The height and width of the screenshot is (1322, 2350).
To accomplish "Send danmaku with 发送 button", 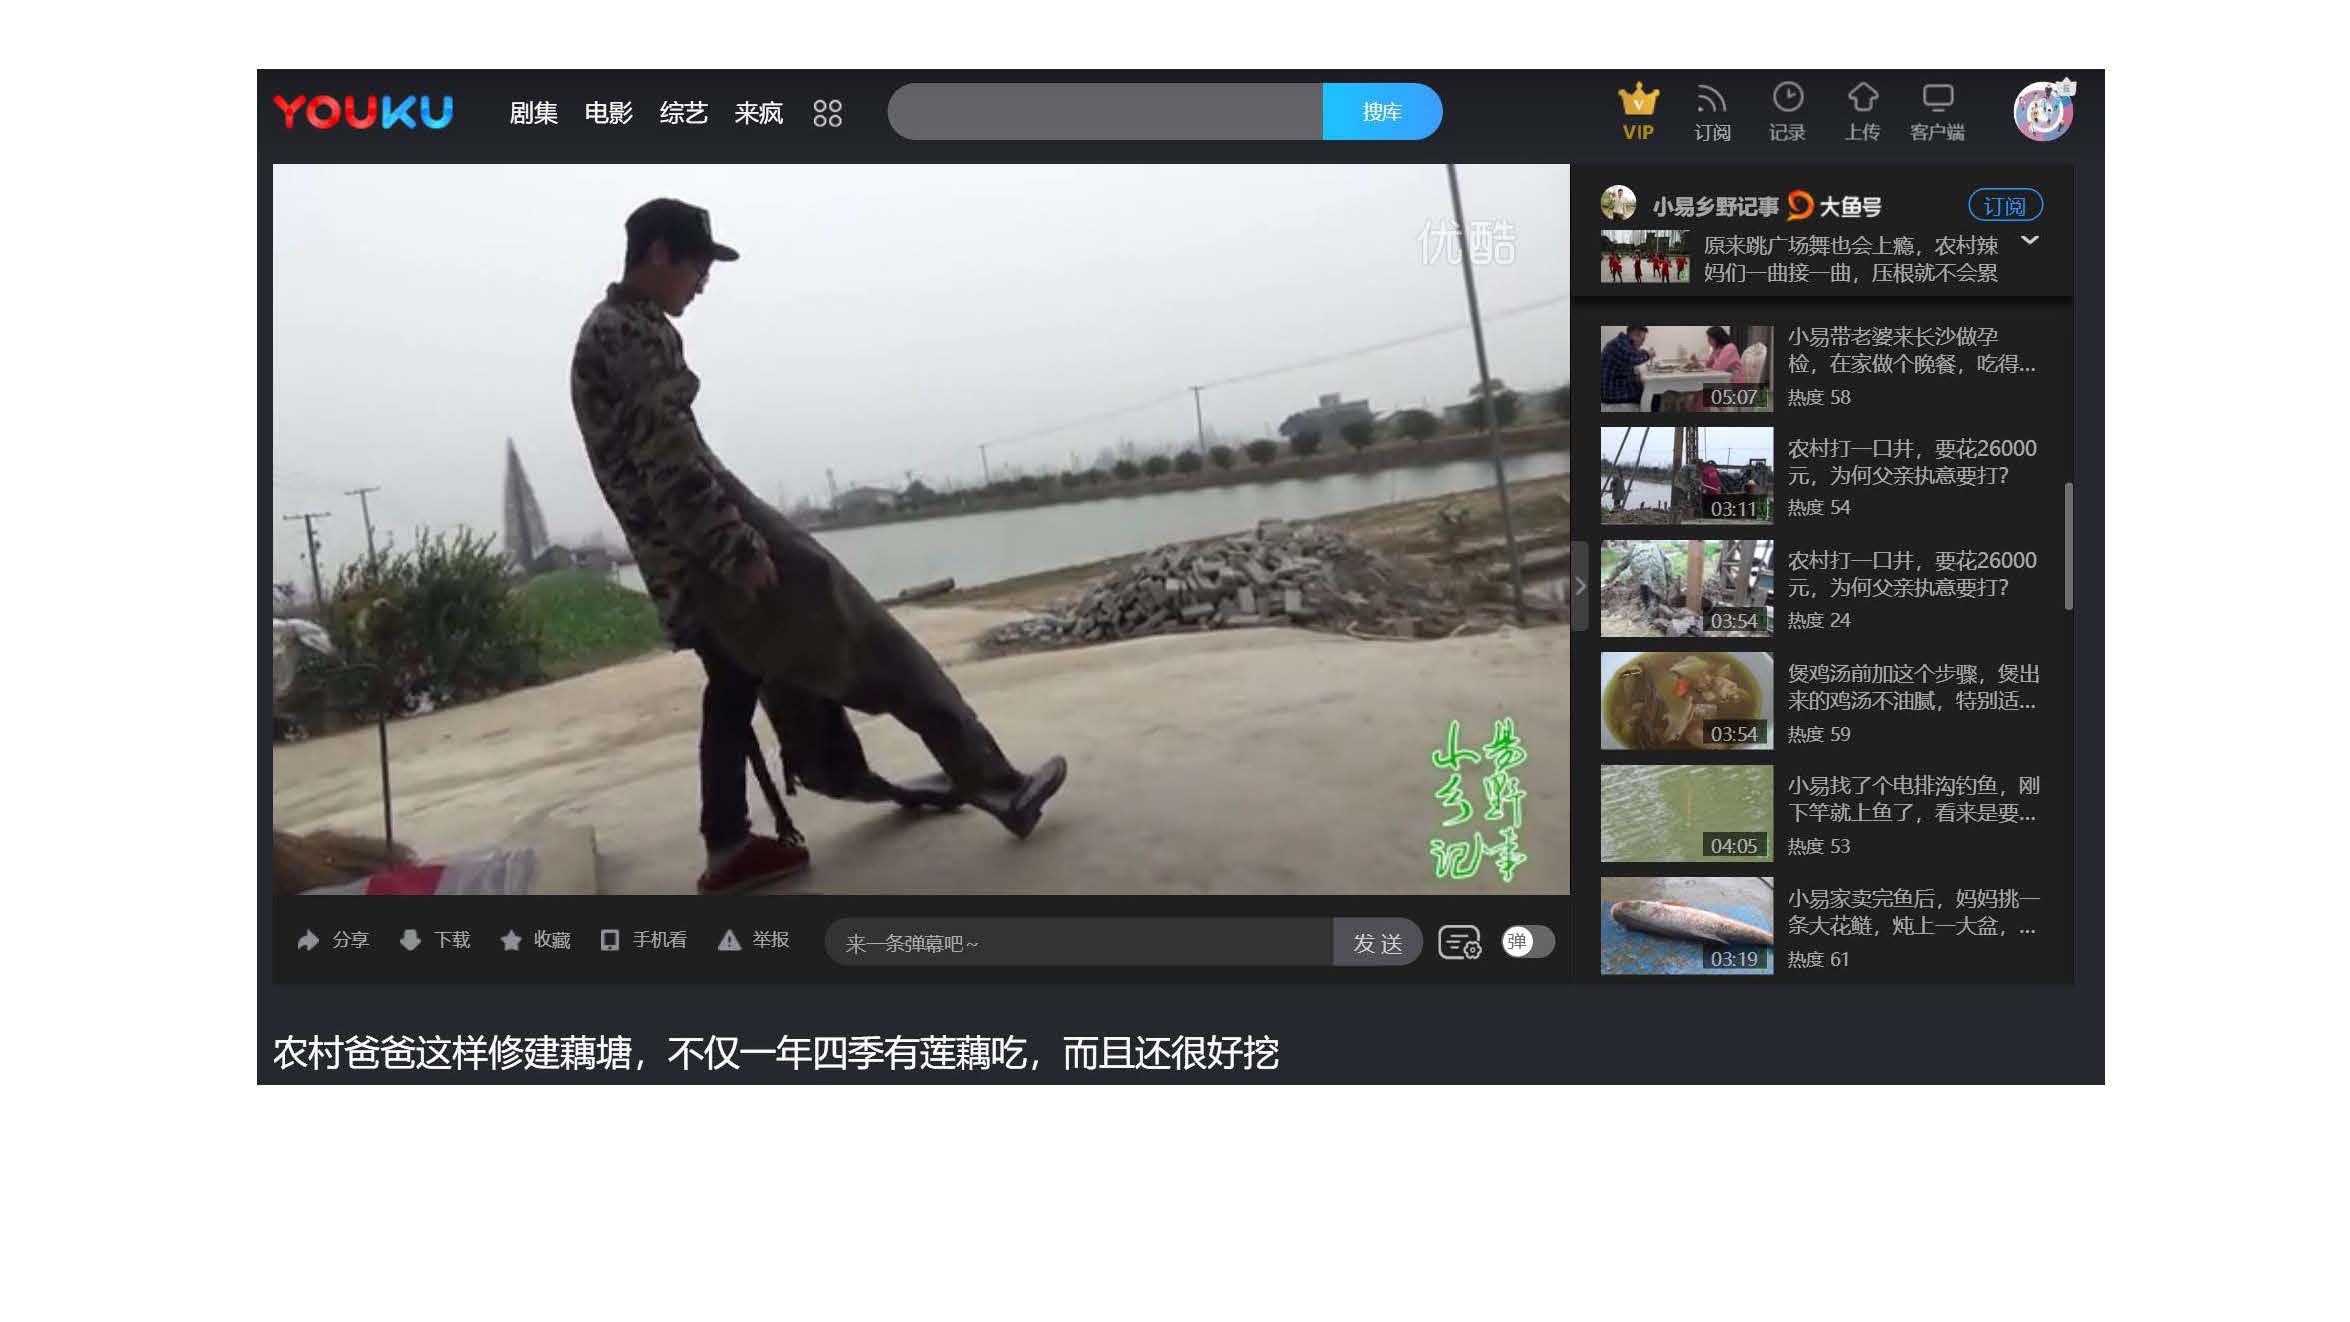I will click(x=1377, y=942).
